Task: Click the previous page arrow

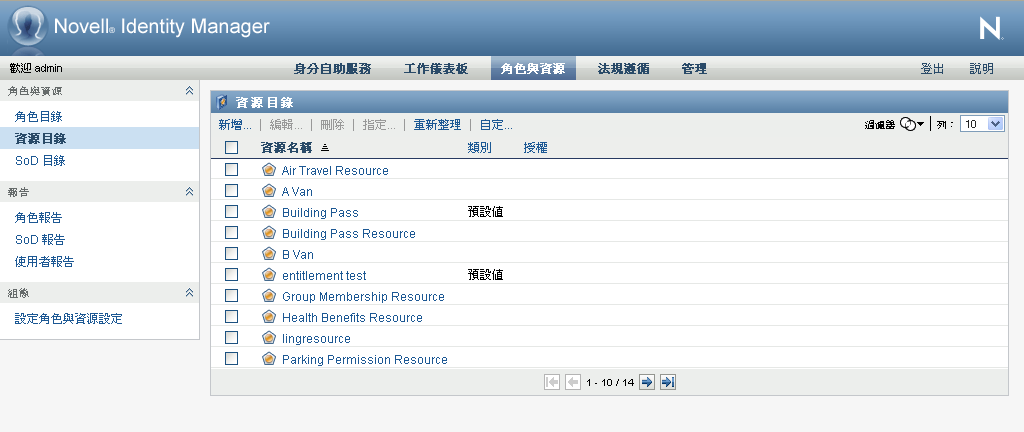Action: click(x=573, y=382)
